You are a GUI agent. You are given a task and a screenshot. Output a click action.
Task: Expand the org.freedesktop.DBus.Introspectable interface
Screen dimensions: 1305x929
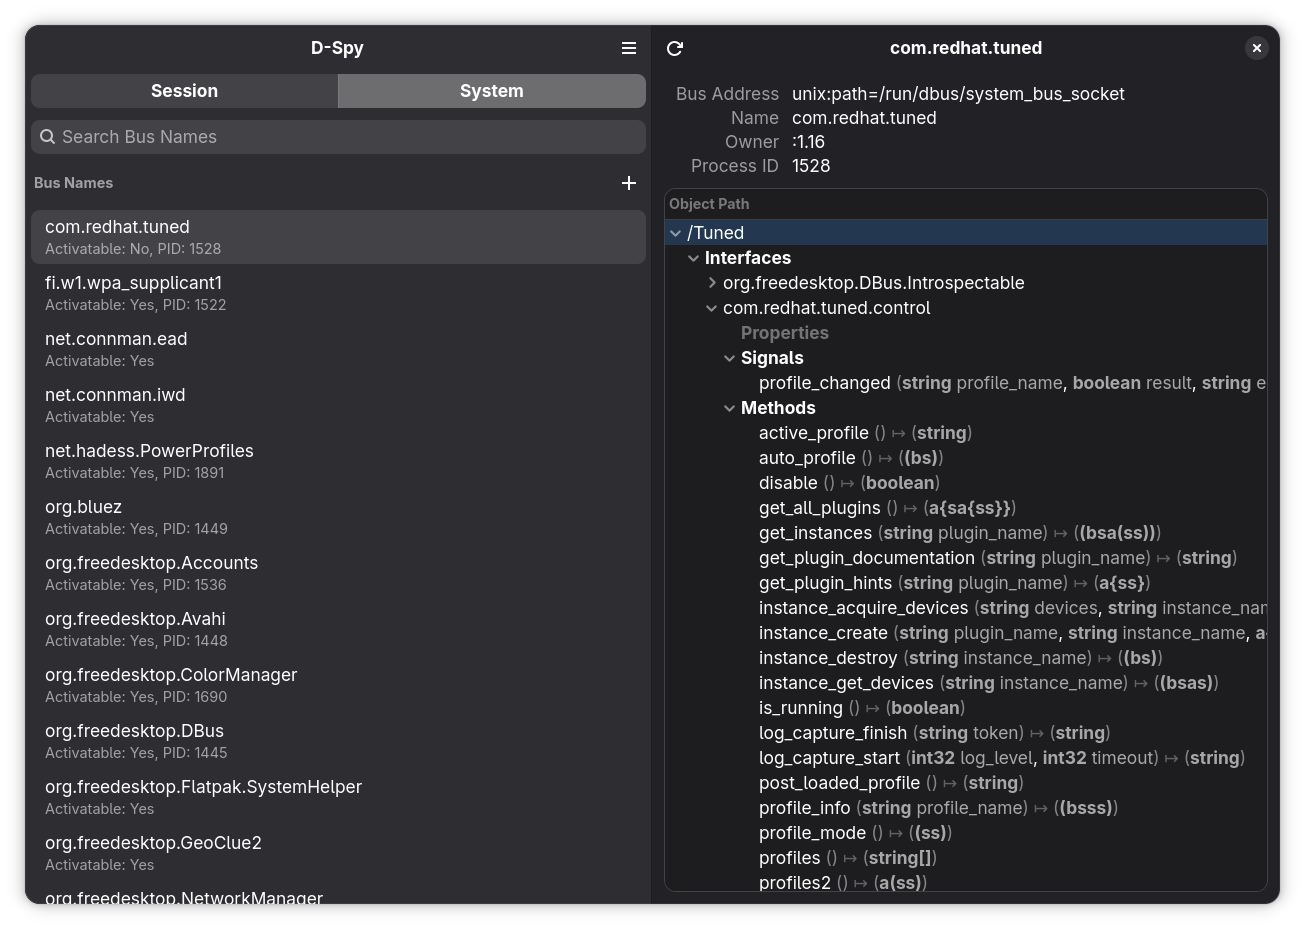pyautogui.click(x=712, y=283)
